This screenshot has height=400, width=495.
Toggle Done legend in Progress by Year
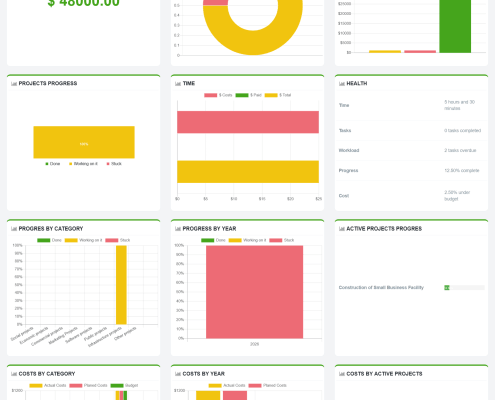tap(213, 240)
